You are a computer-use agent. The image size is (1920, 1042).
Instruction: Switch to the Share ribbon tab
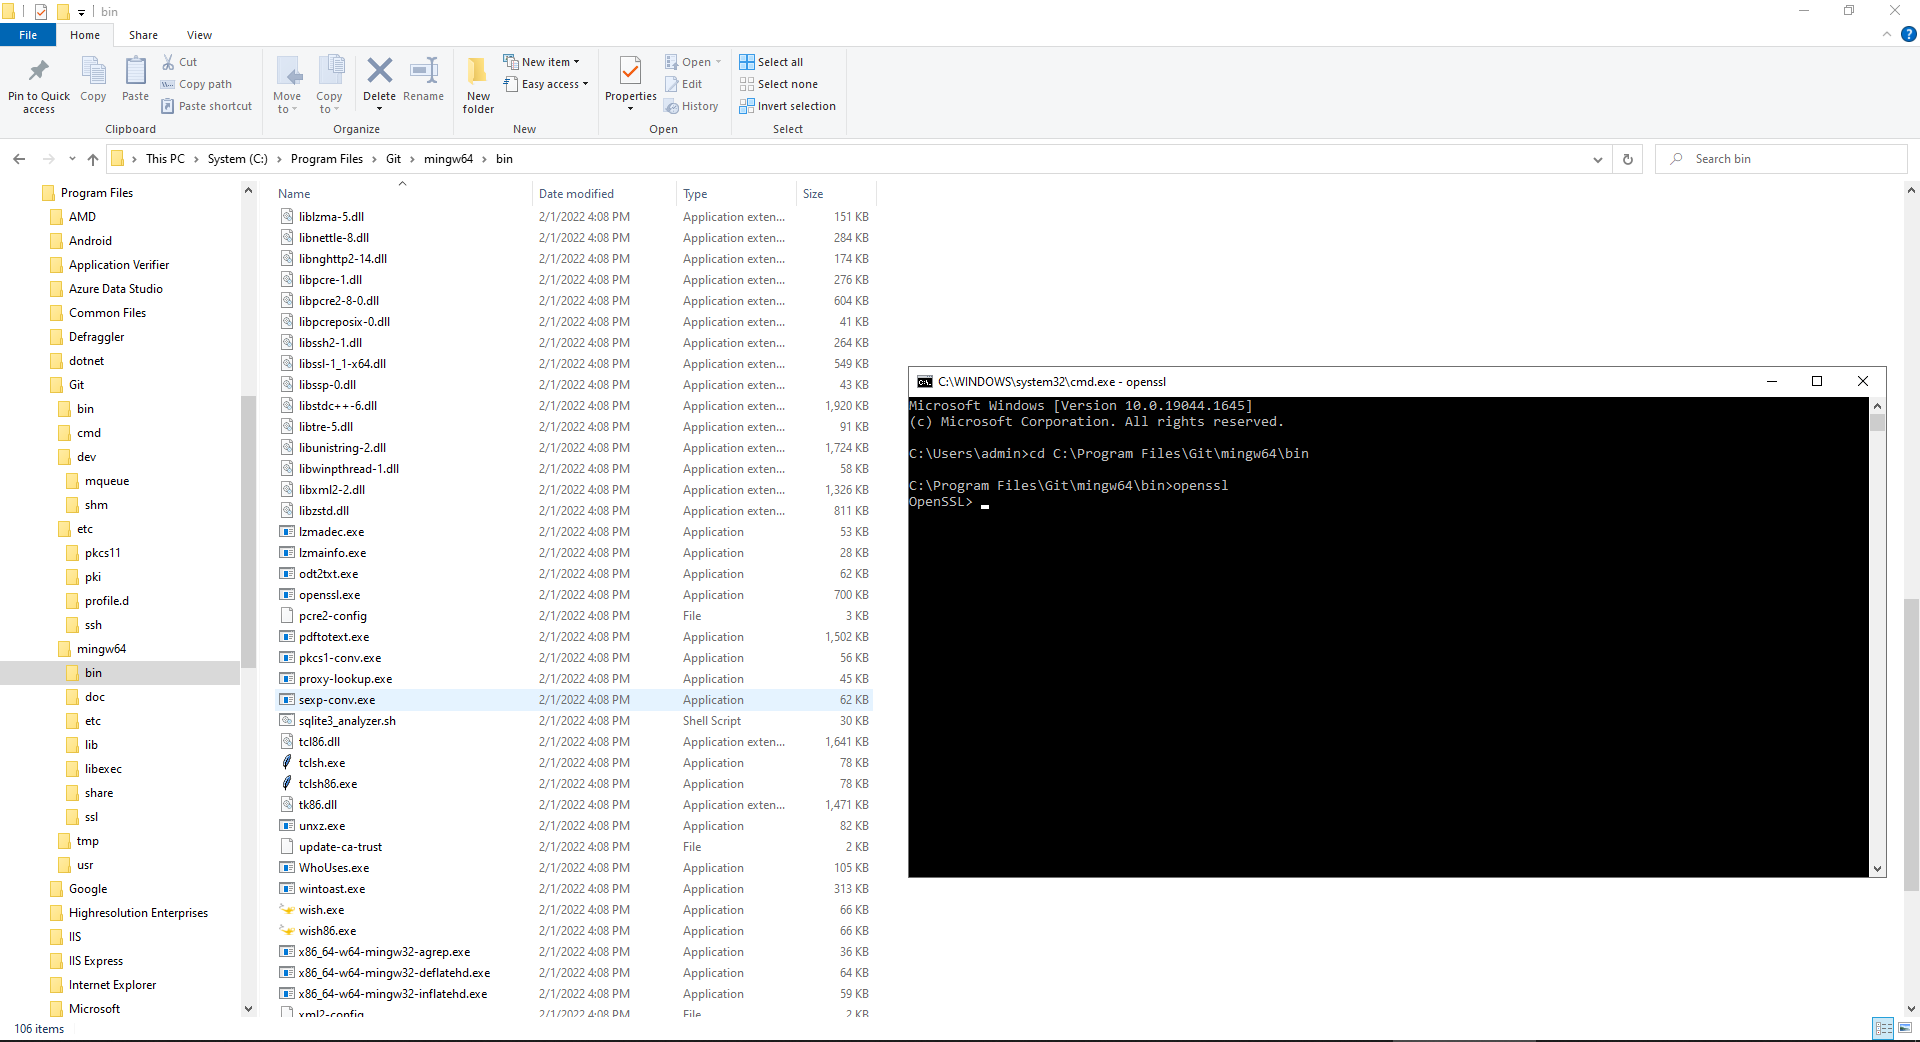(143, 35)
